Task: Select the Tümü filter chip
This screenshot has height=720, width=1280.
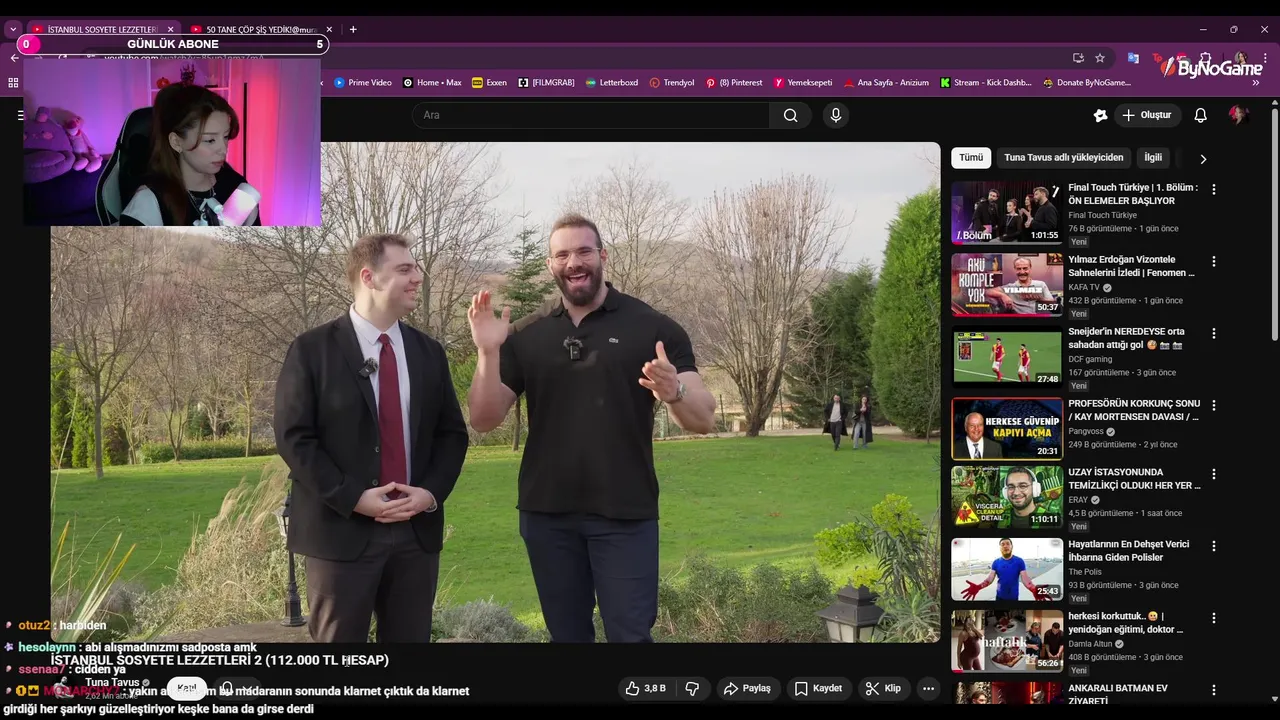Action: tap(971, 158)
